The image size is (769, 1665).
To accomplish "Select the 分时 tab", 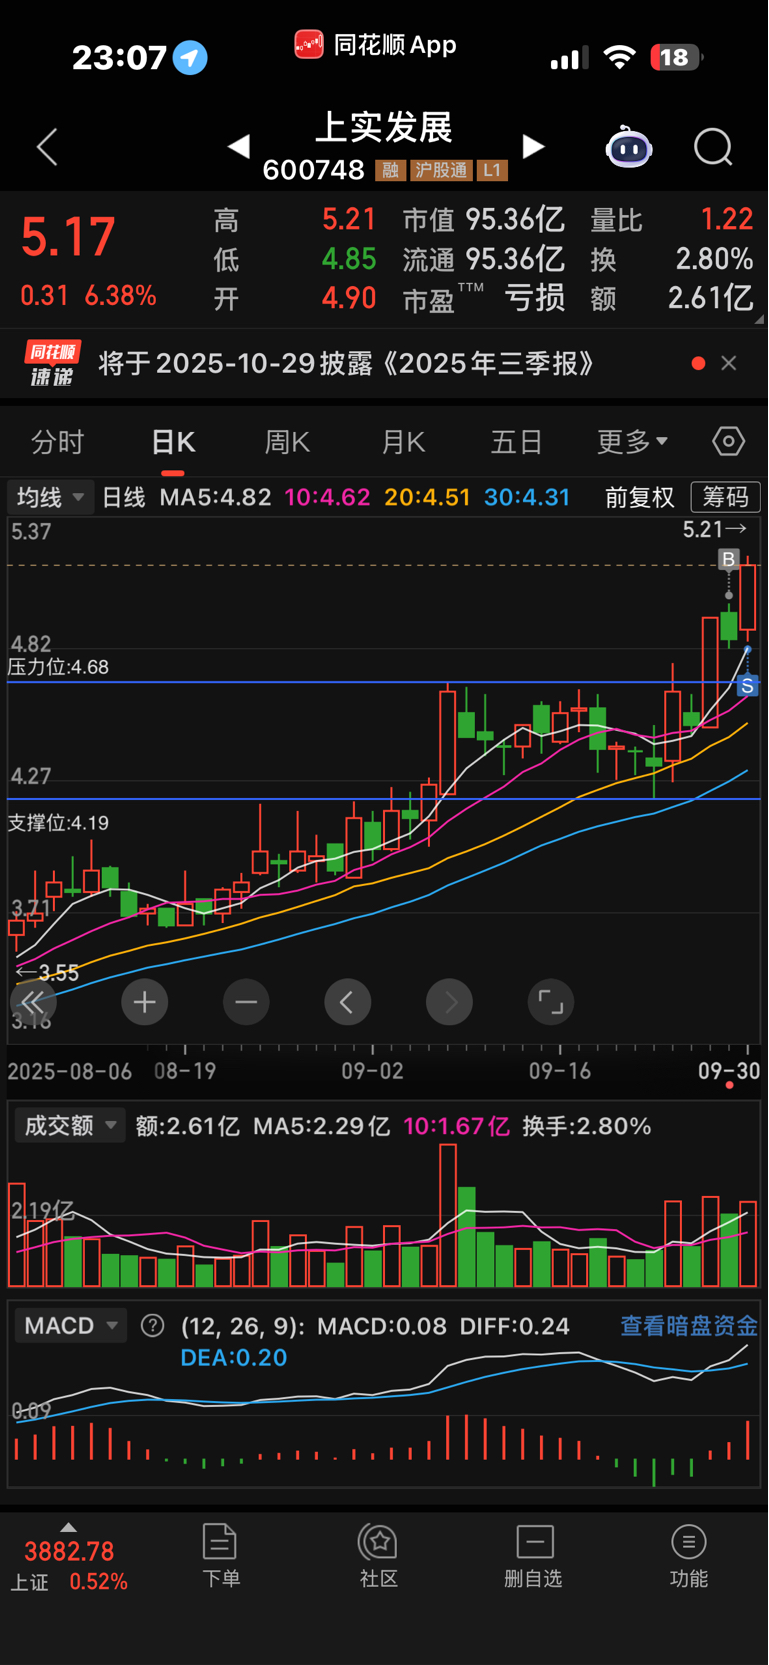I will [x=58, y=442].
